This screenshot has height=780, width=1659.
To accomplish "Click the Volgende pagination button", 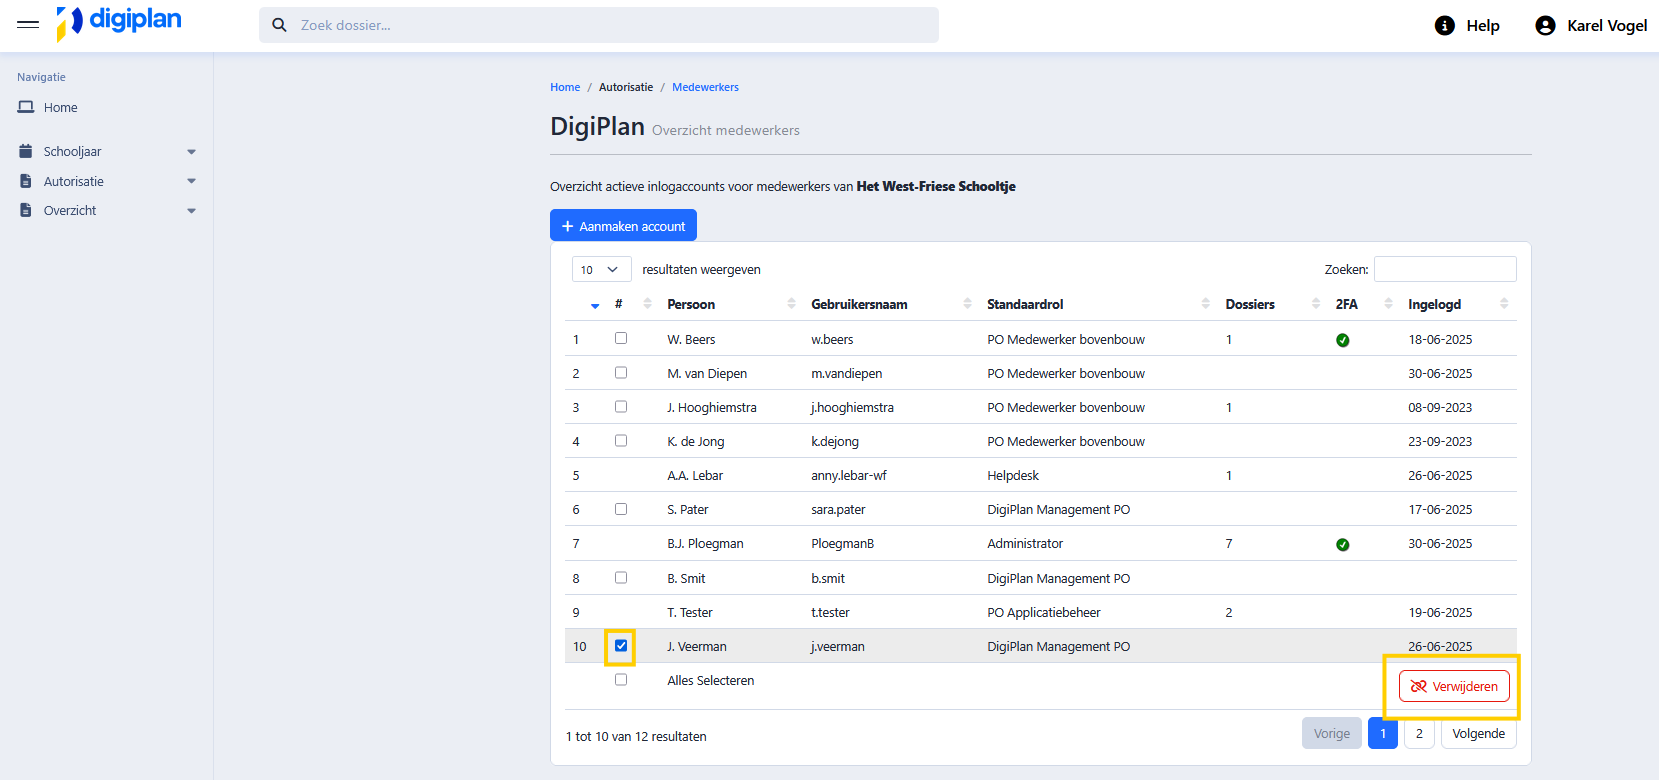I will point(1478,733).
